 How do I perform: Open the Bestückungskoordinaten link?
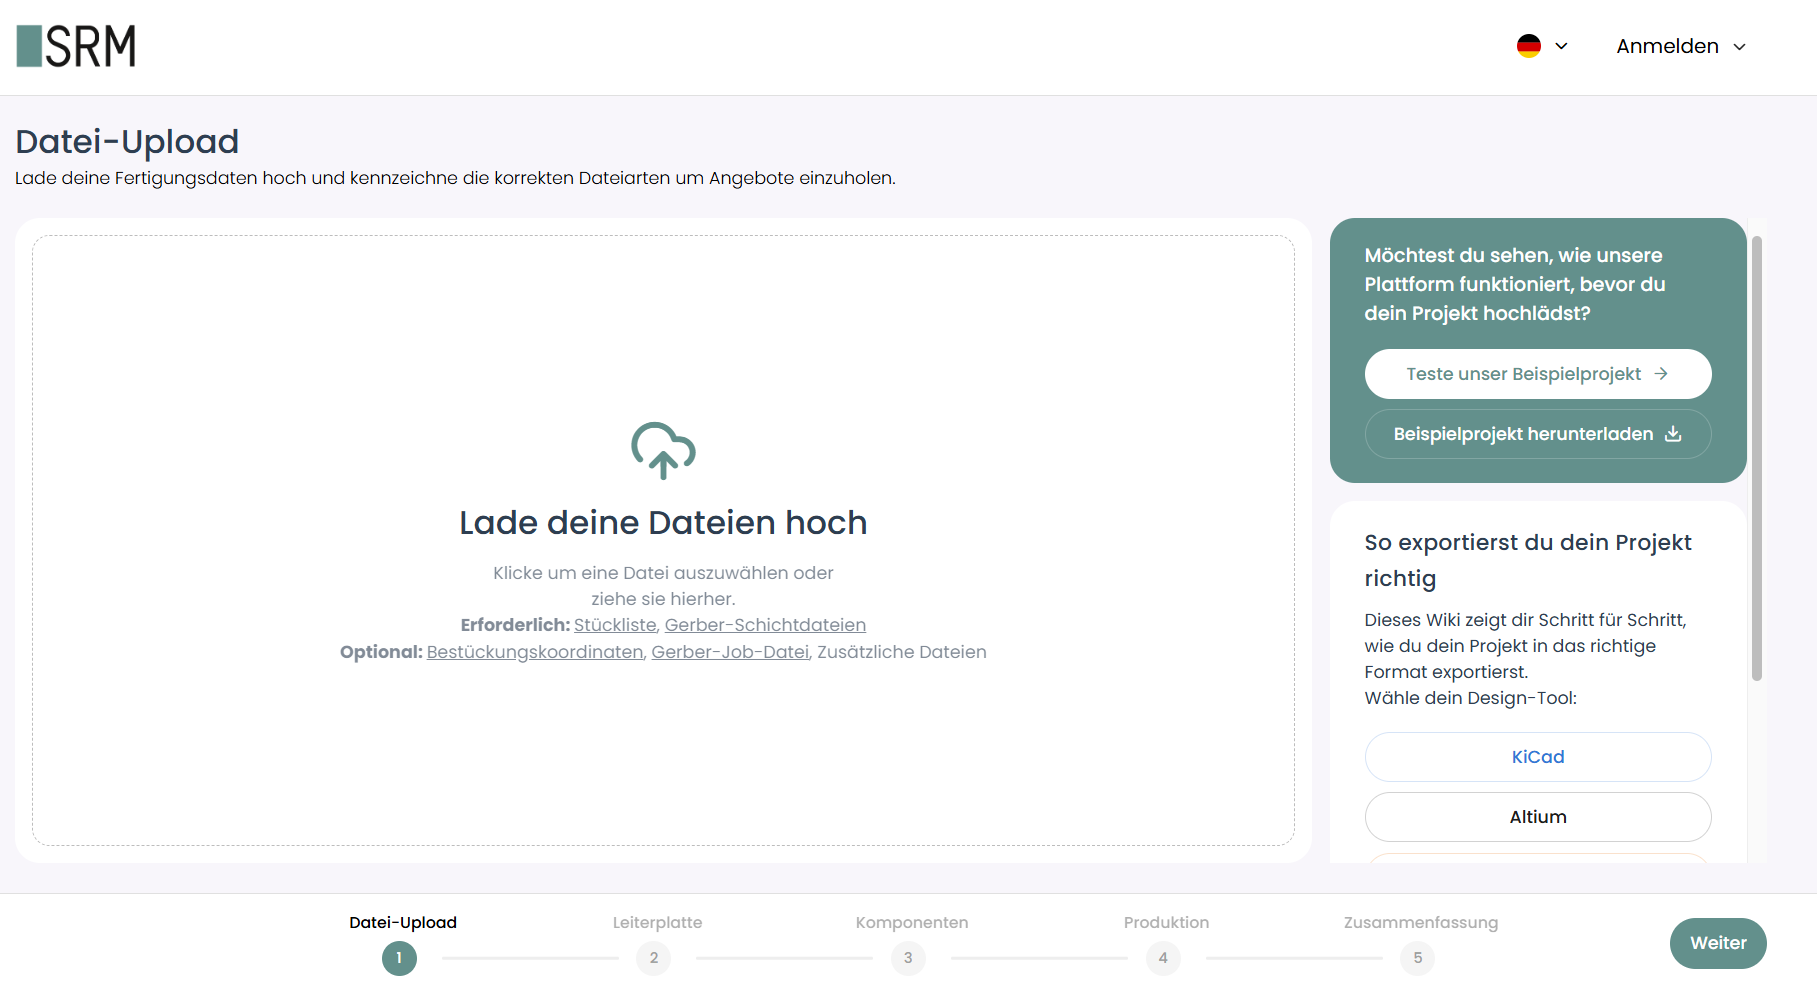(x=534, y=651)
